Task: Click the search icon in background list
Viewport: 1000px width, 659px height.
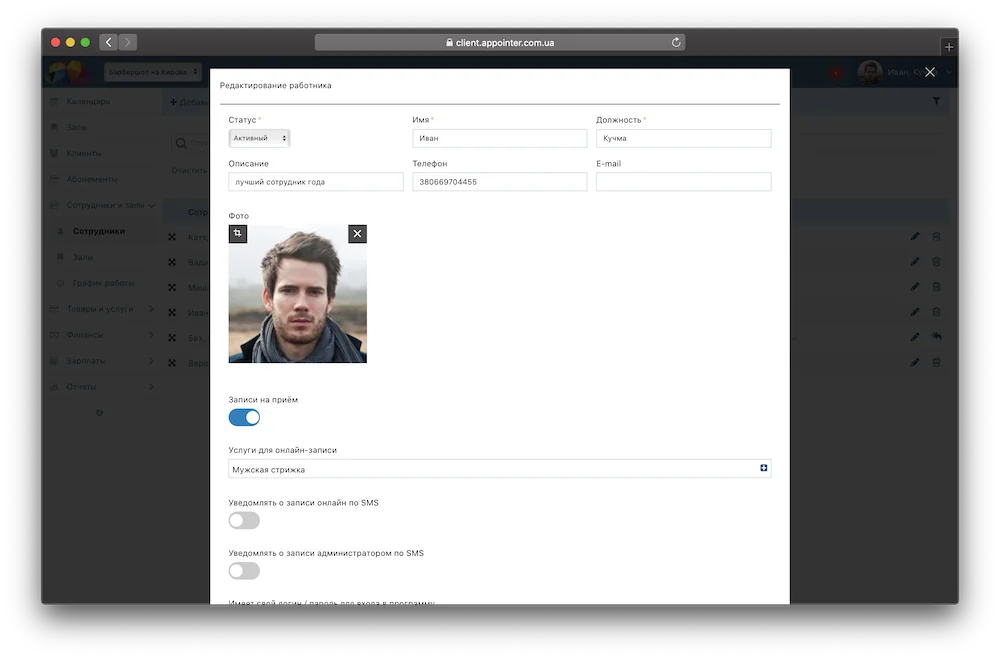Action: tap(182, 144)
